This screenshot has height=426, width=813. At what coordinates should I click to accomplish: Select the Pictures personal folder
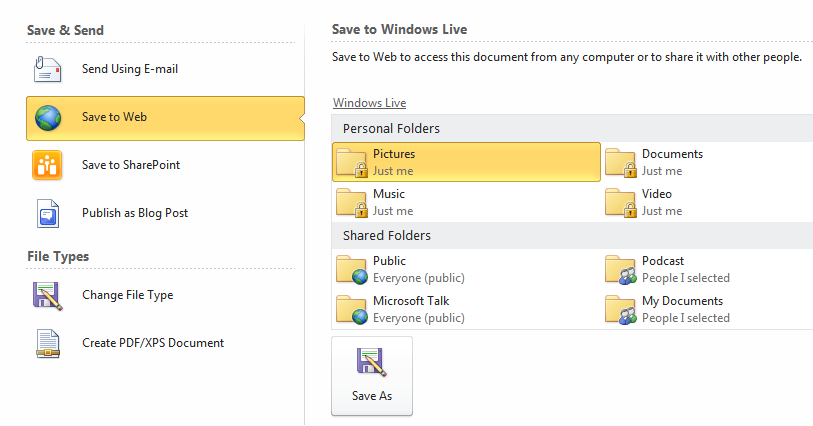pyautogui.click(x=466, y=162)
